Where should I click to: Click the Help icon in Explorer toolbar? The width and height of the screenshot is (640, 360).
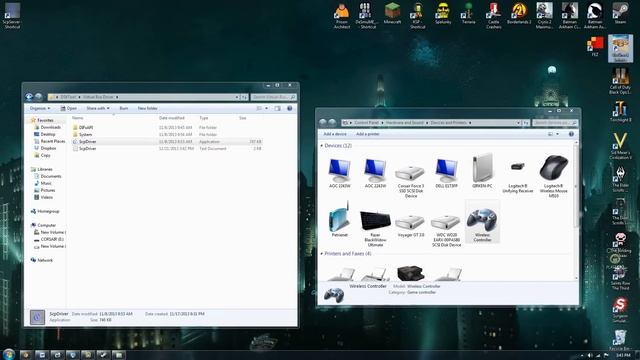(289, 108)
